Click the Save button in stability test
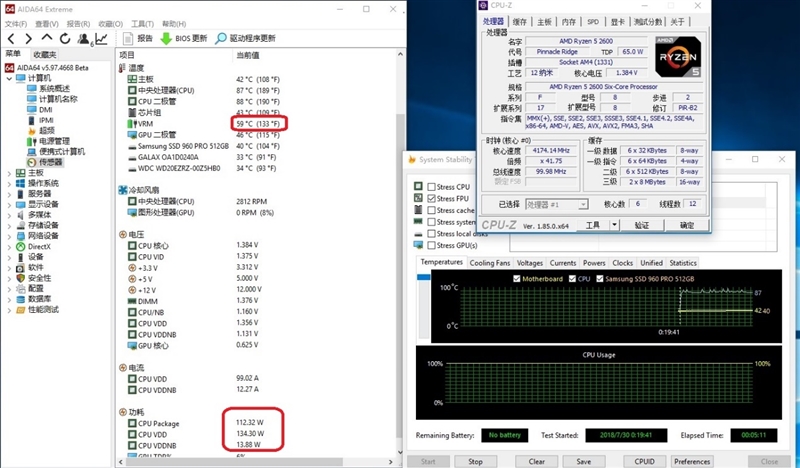This screenshot has width=800, height=468. tap(583, 461)
